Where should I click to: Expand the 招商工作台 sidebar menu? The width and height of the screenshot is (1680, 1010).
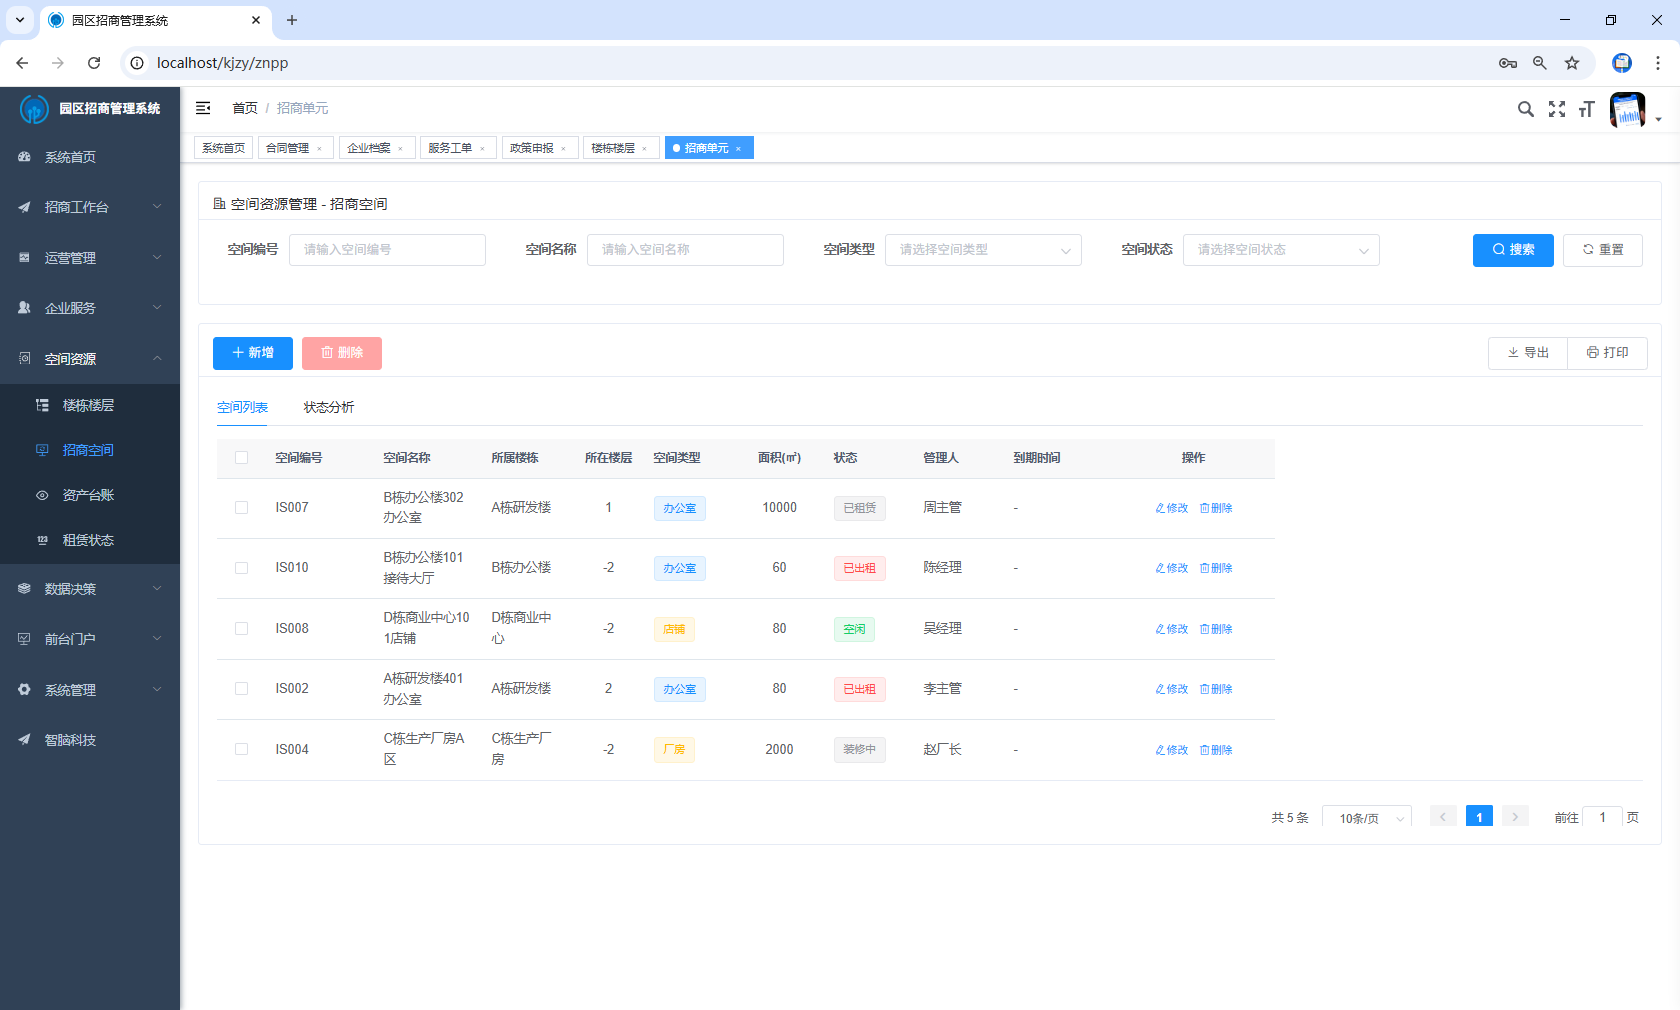pos(90,207)
